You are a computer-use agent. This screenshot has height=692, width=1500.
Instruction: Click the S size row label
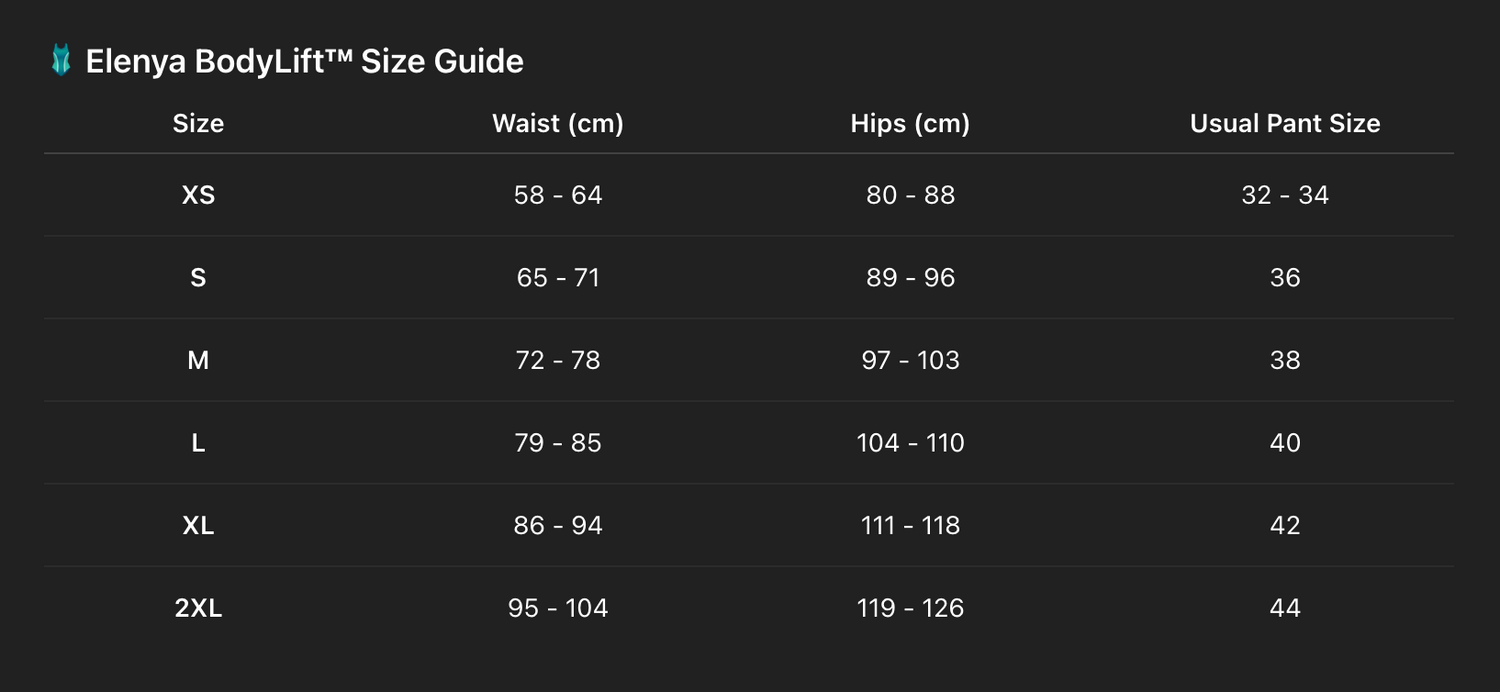click(198, 277)
